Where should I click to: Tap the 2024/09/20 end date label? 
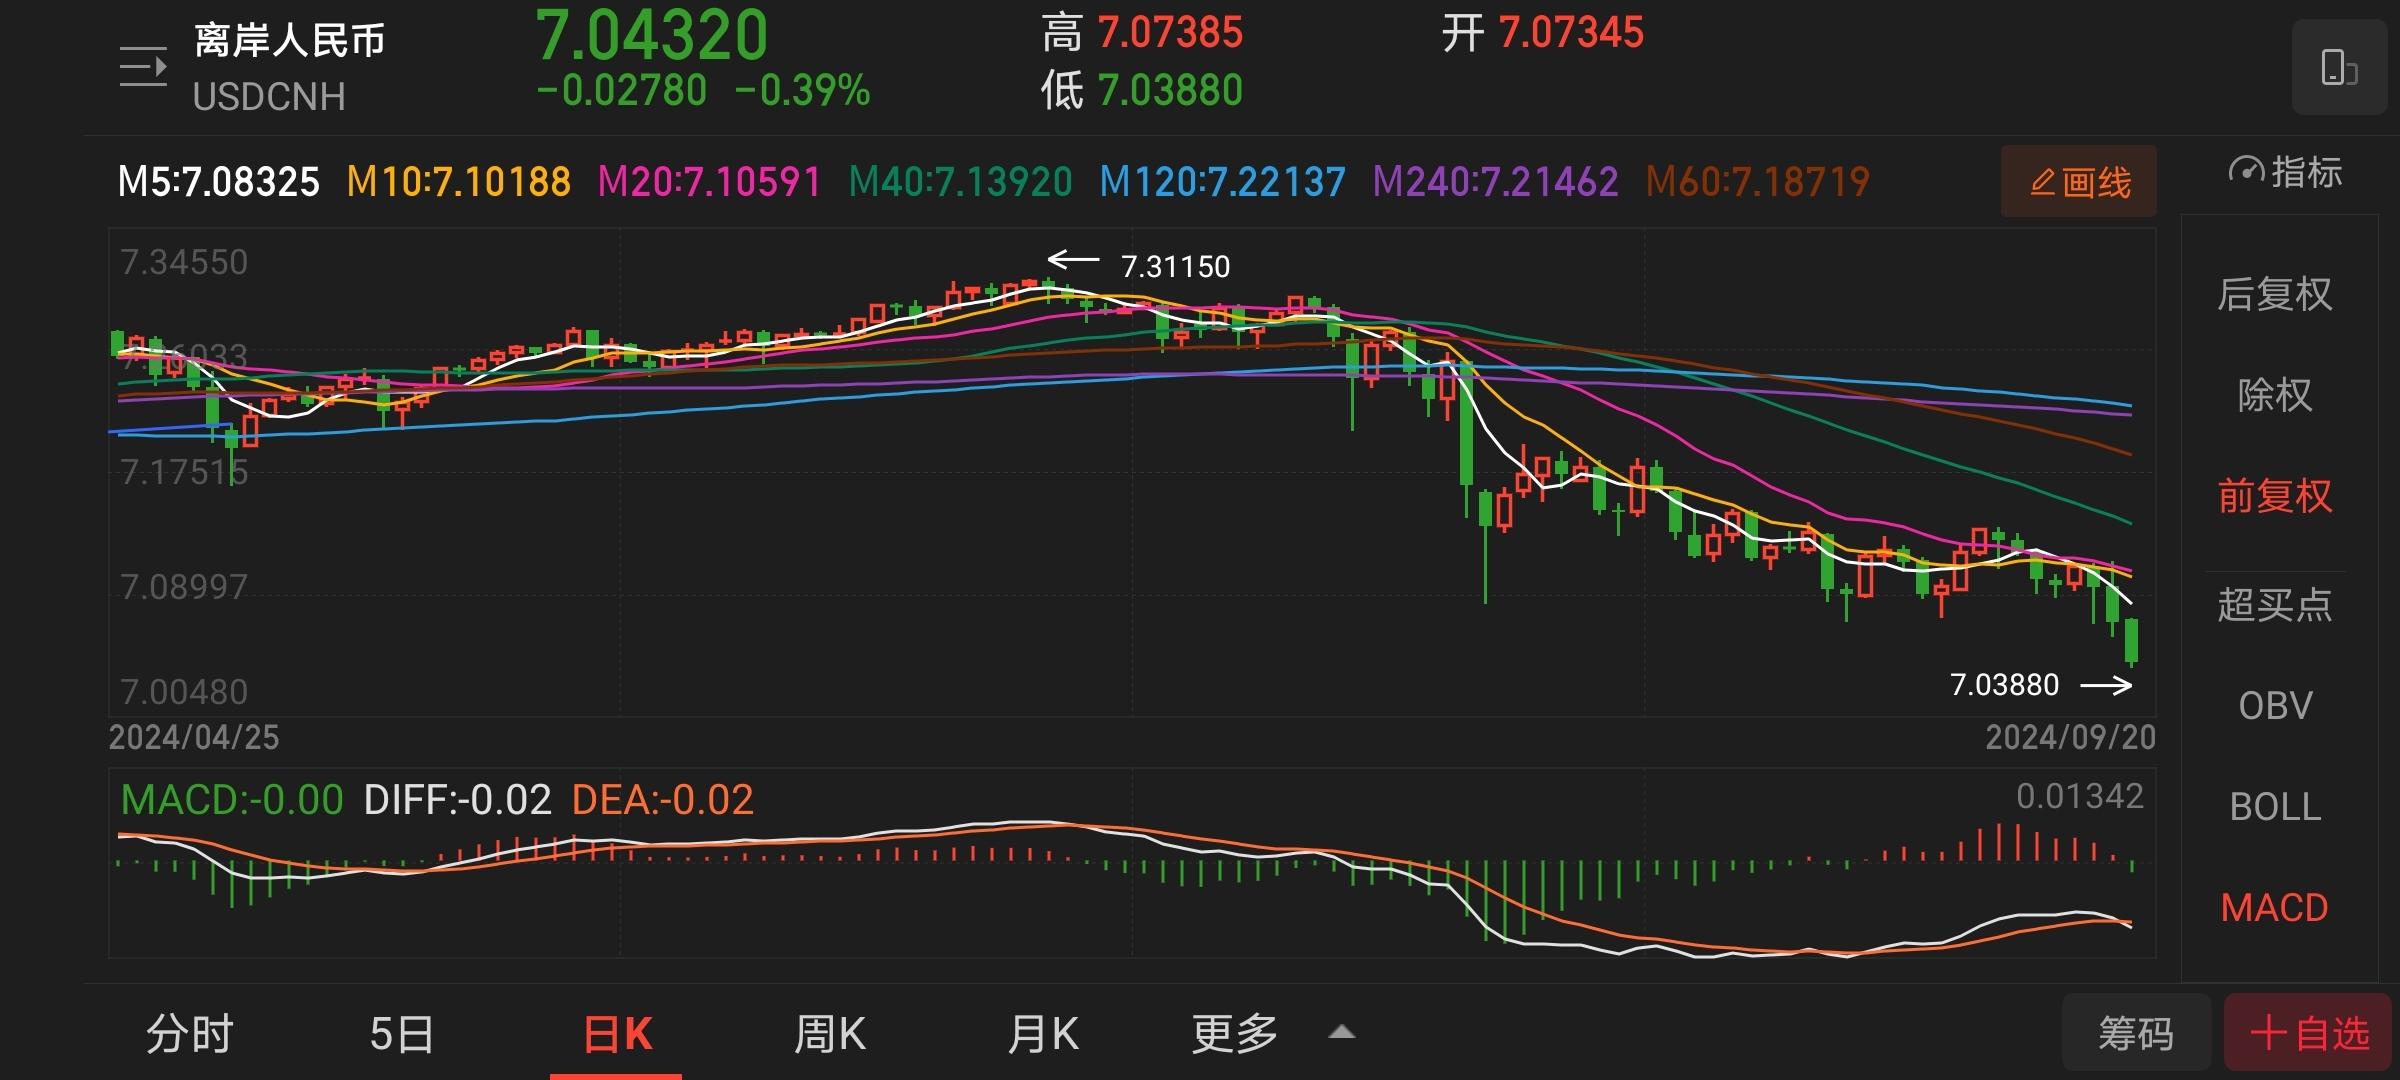tap(2070, 738)
